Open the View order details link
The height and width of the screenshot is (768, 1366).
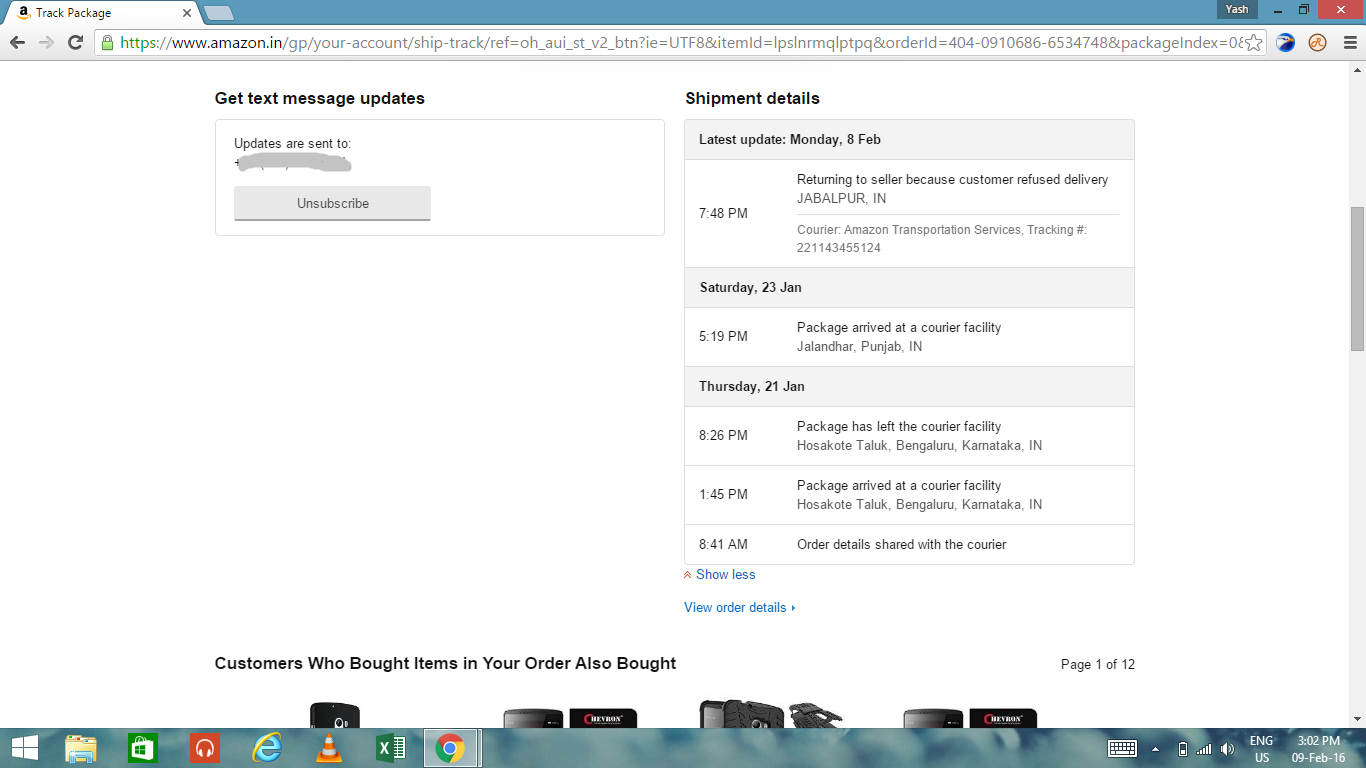tap(735, 608)
